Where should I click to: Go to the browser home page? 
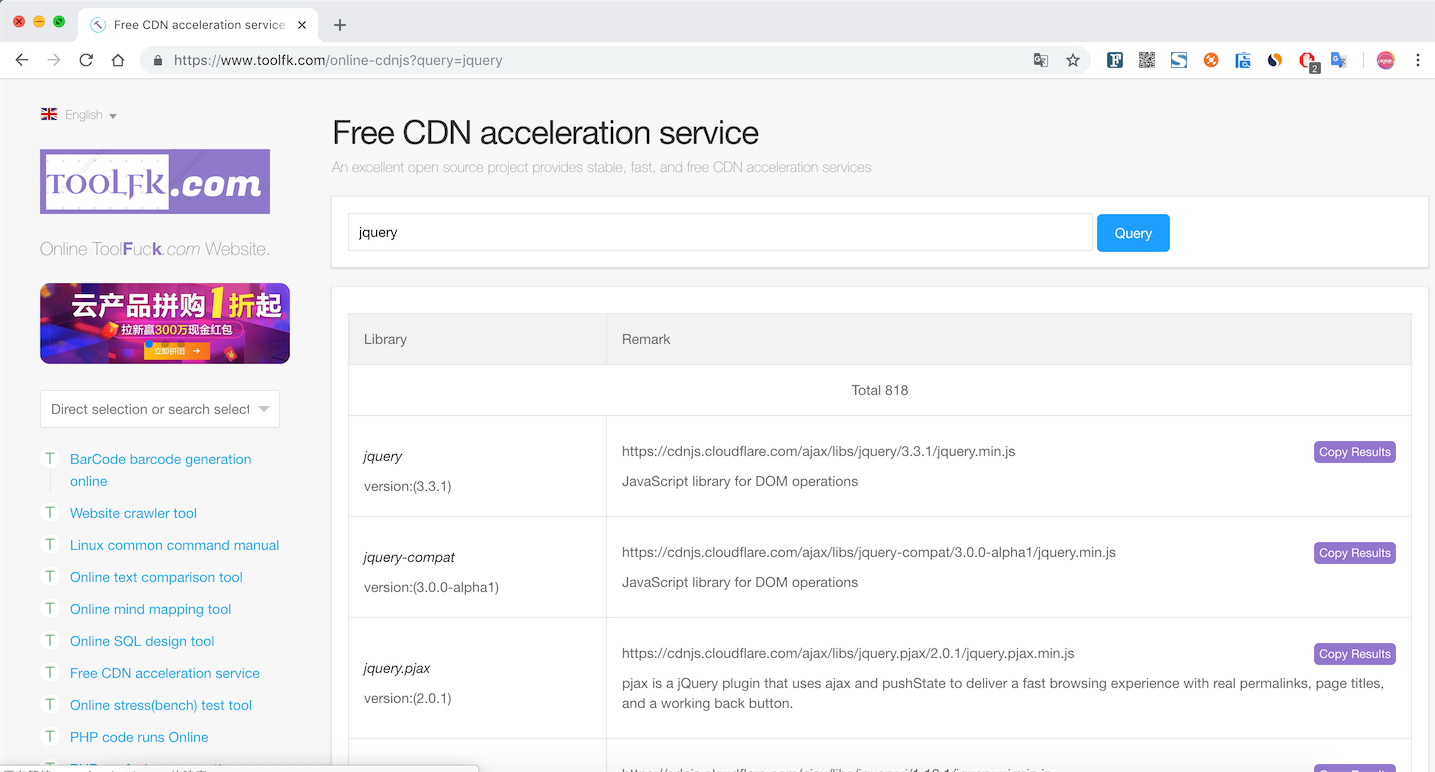pos(118,60)
